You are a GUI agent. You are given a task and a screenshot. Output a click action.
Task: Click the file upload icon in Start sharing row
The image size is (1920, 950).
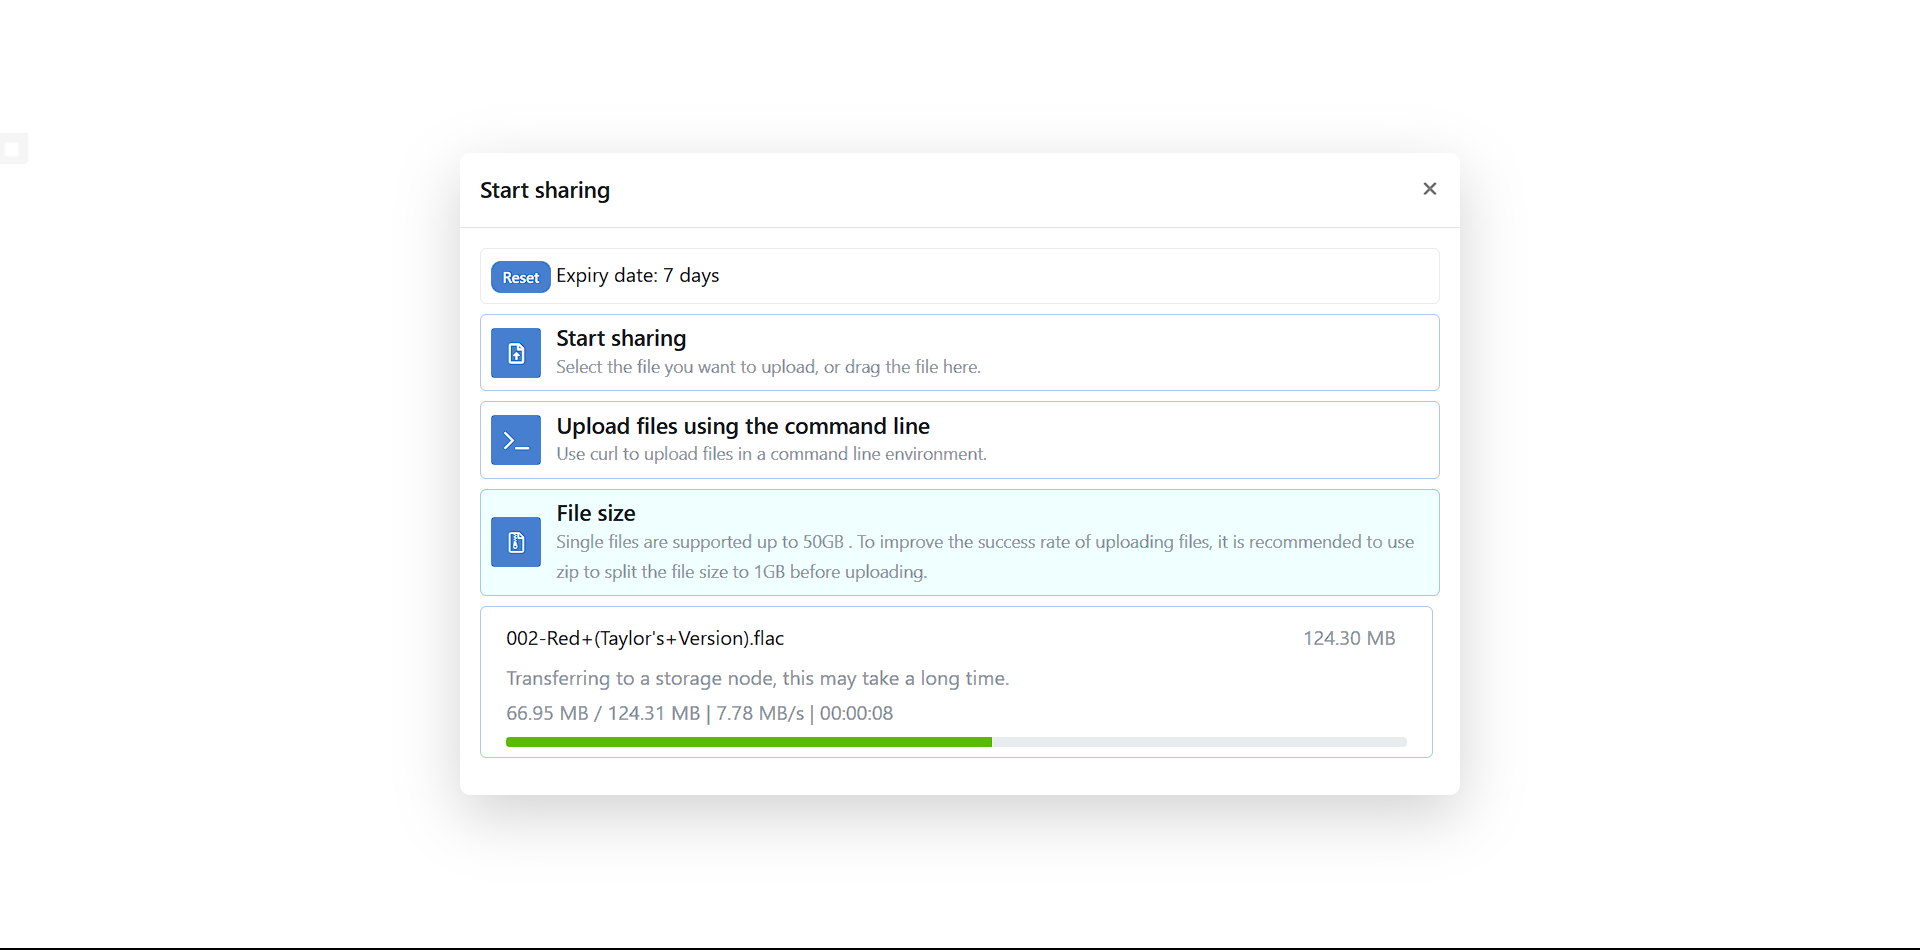coord(515,352)
